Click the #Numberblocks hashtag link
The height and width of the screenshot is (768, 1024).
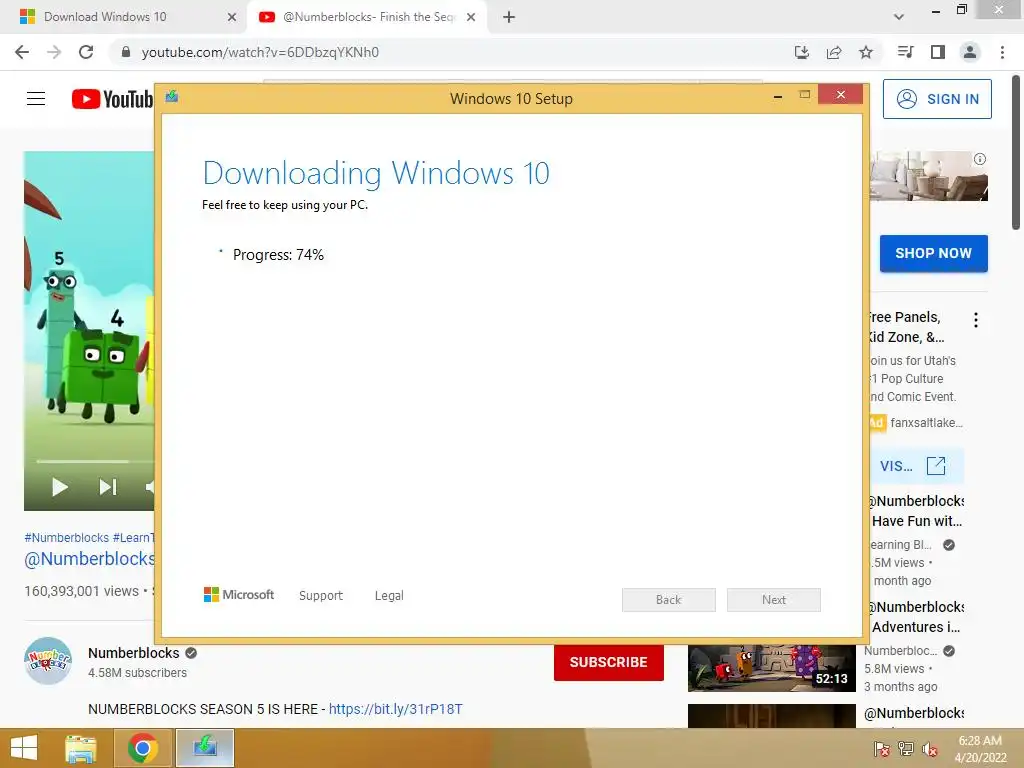[67, 537]
